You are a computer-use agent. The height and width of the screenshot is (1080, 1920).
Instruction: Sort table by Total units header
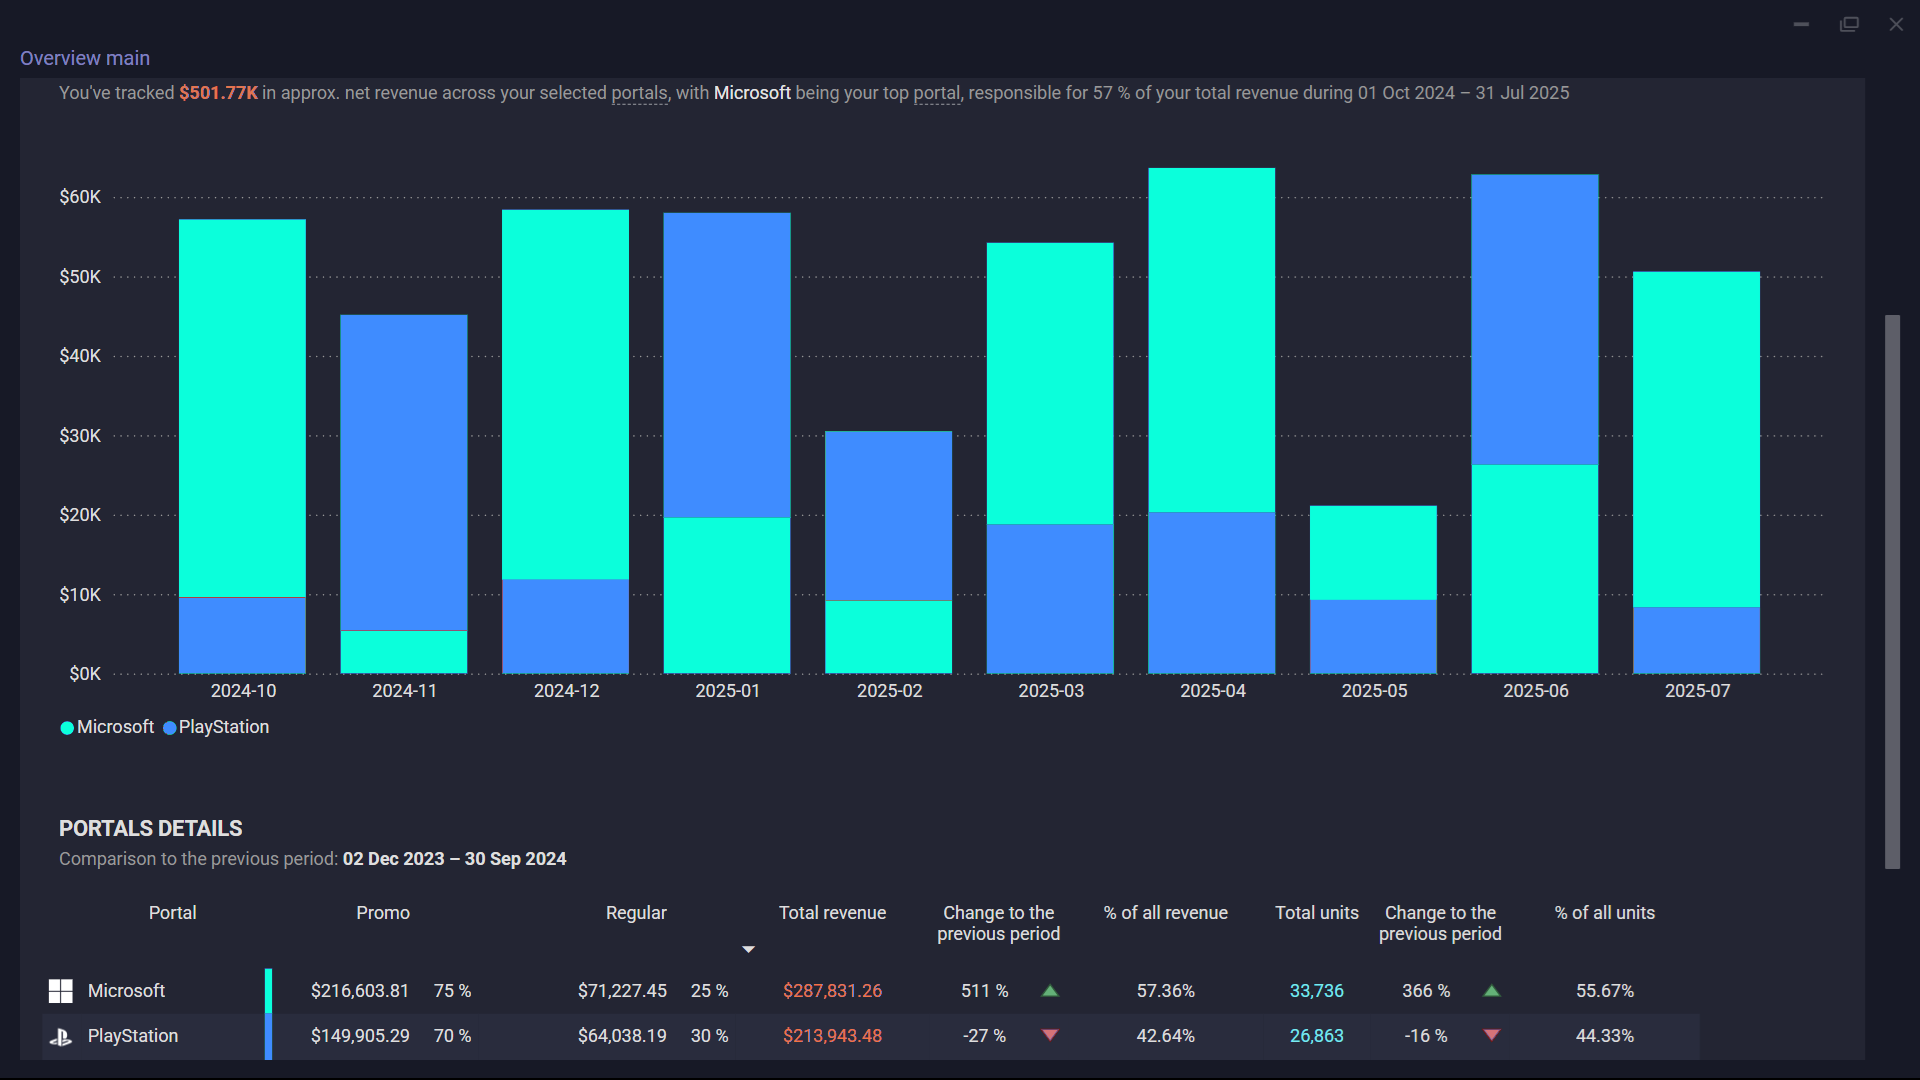click(1316, 913)
